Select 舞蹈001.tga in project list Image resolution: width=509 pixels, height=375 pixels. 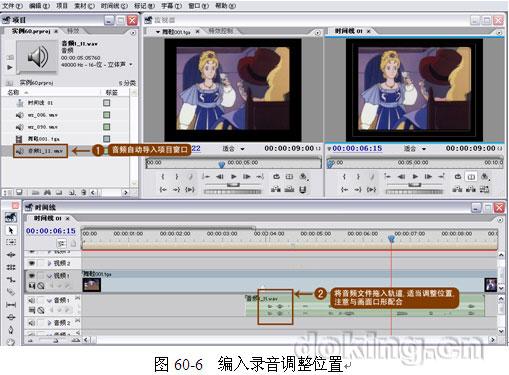[x=43, y=139]
